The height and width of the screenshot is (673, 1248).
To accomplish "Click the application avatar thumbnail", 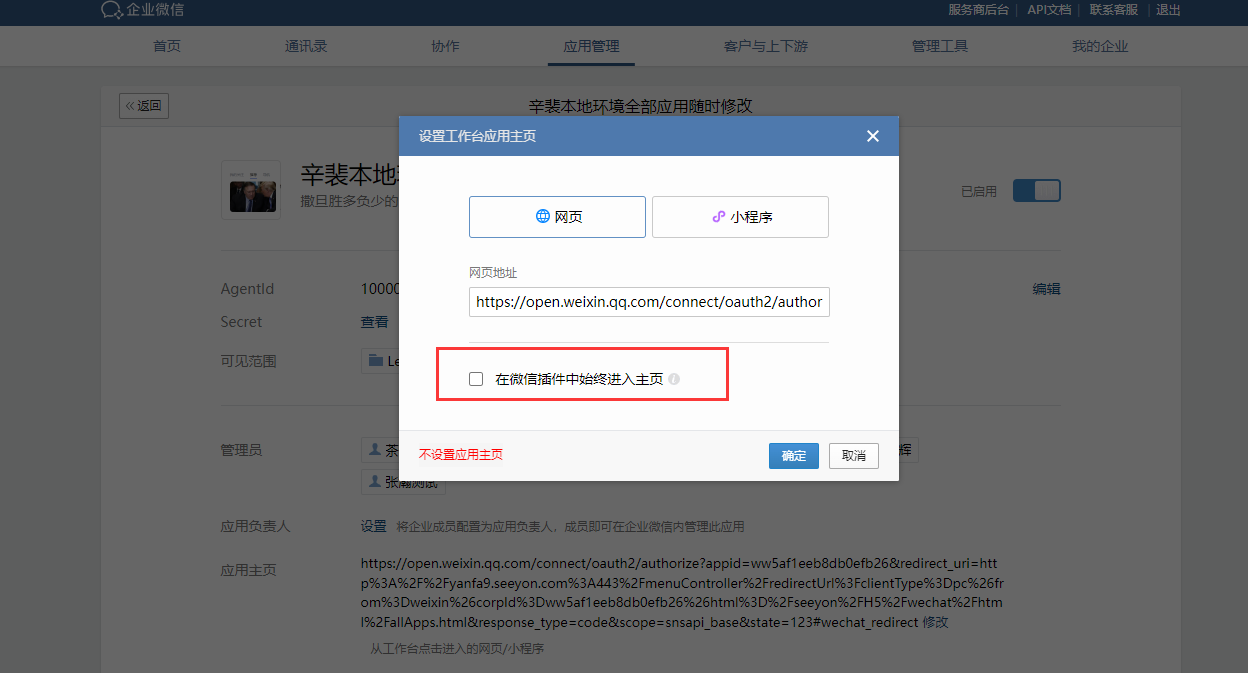I will 251,190.
